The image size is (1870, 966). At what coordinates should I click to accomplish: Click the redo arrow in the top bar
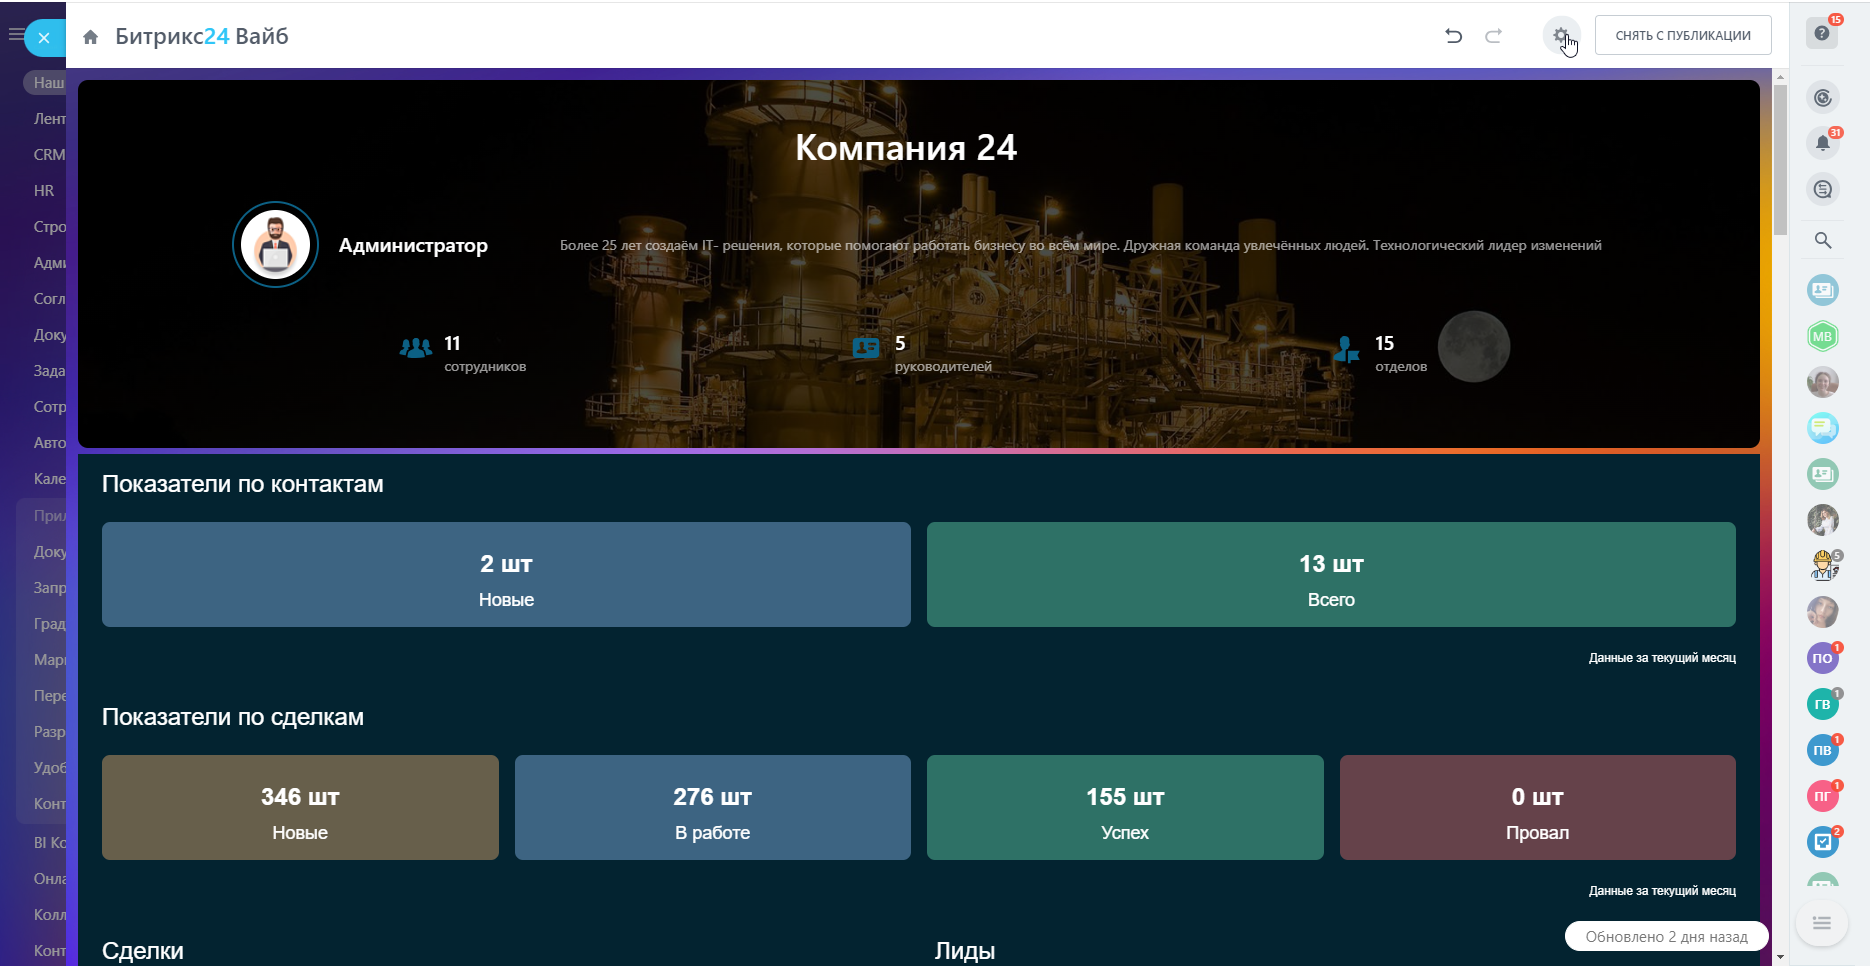pyautogui.click(x=1493, y=36)
